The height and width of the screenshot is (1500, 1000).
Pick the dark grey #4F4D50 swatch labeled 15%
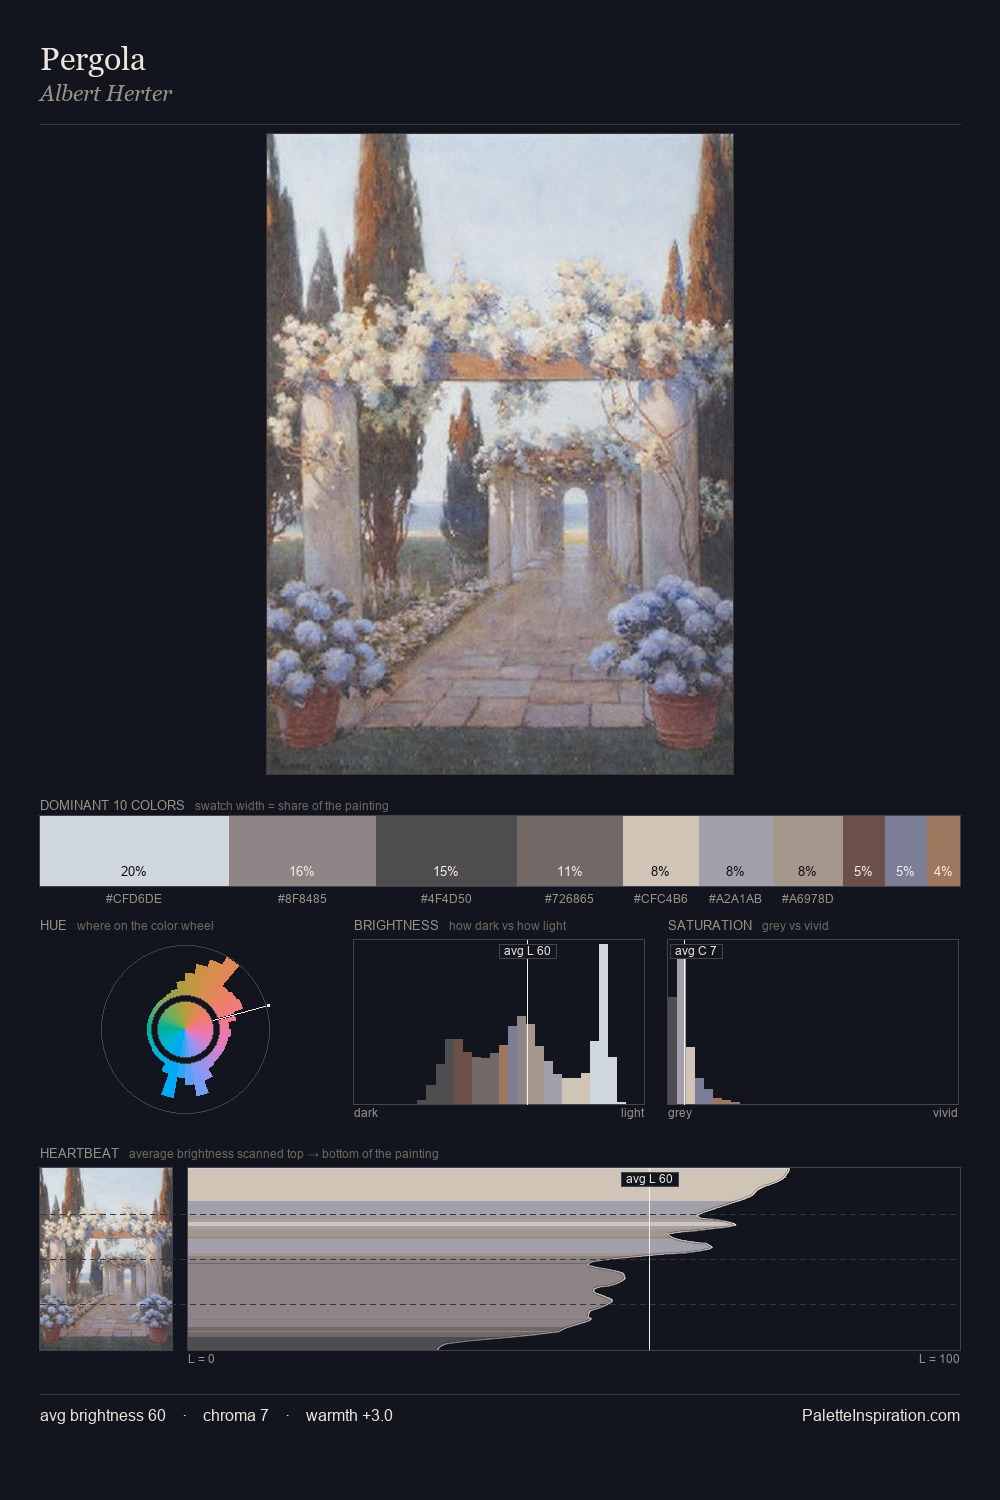pyautogui.click(x=446, y=851)
